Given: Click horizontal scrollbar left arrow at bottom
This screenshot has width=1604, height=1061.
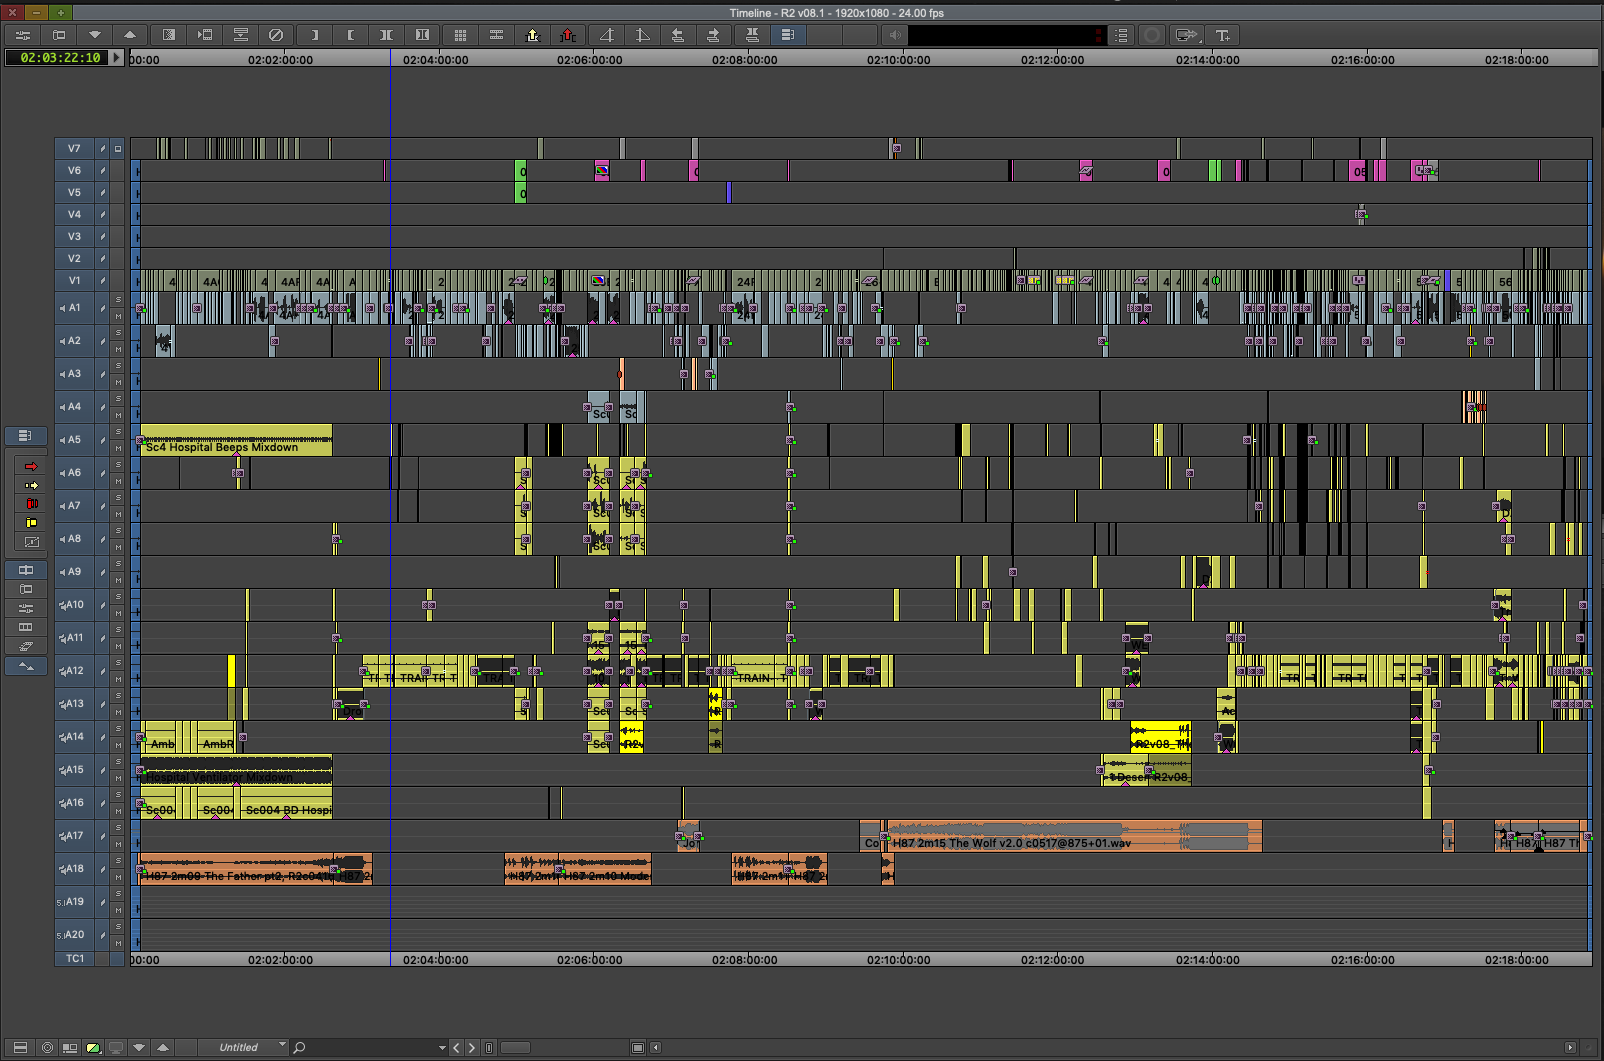Looking at the screenshot, I should pos(656,1048).
